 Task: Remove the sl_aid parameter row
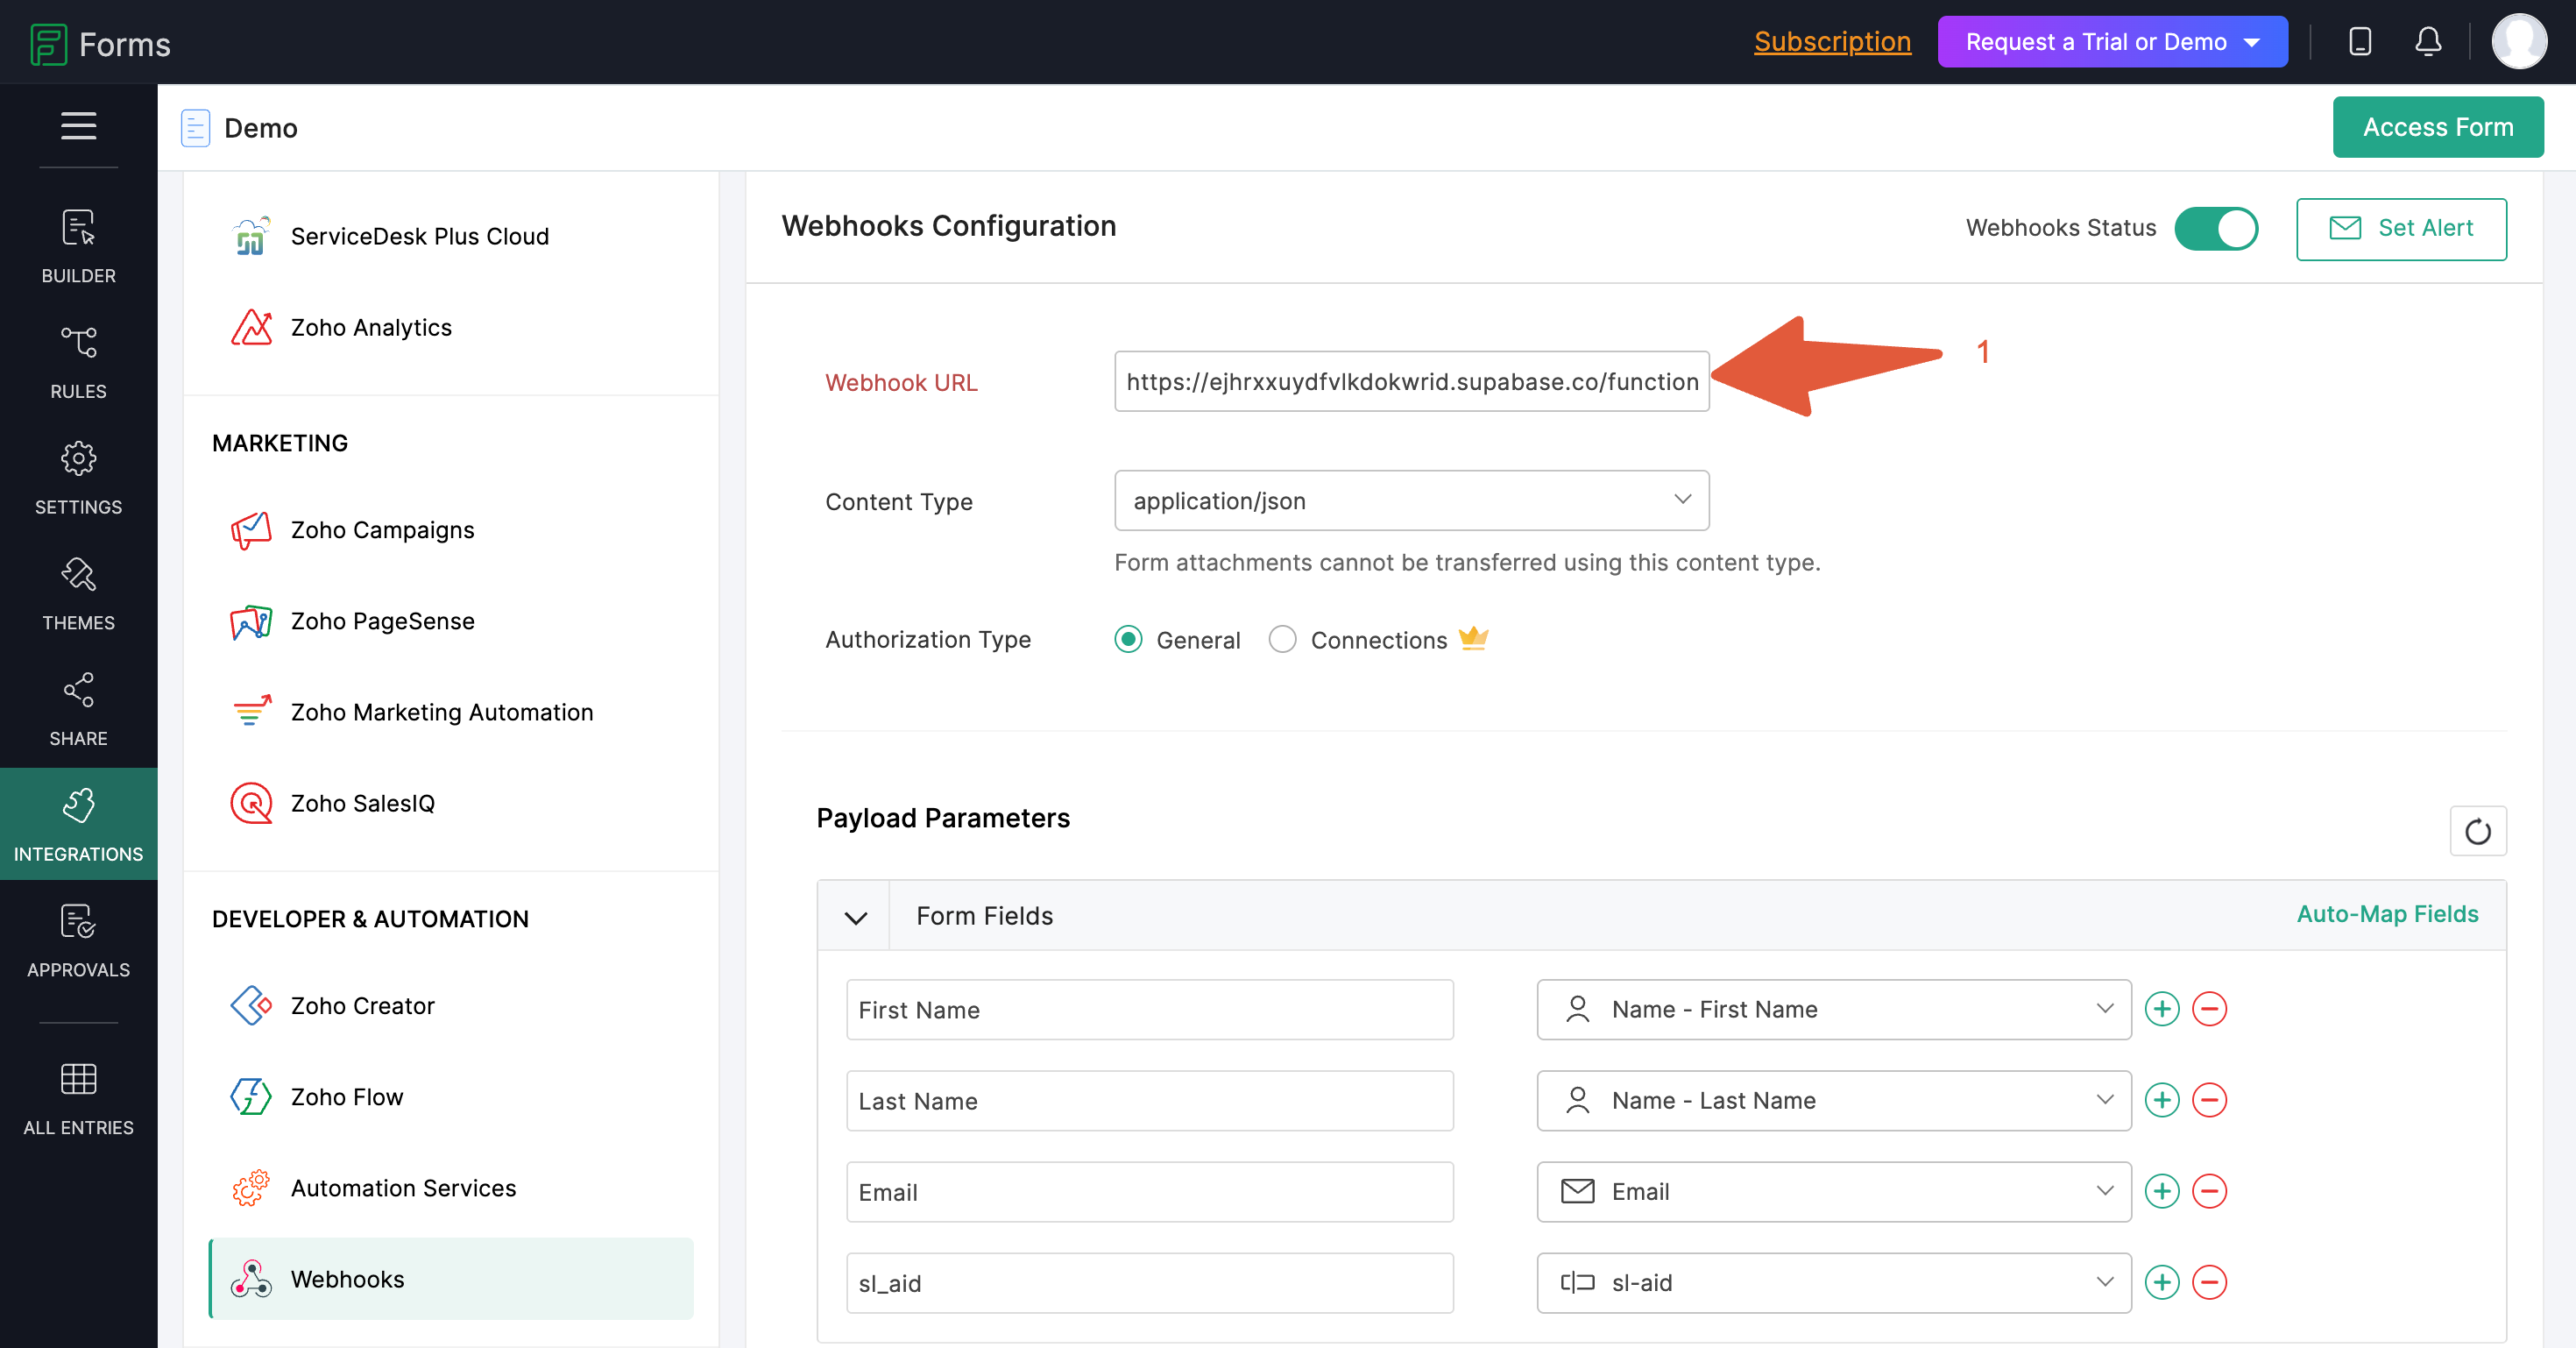click(x=2209, y=1282)
